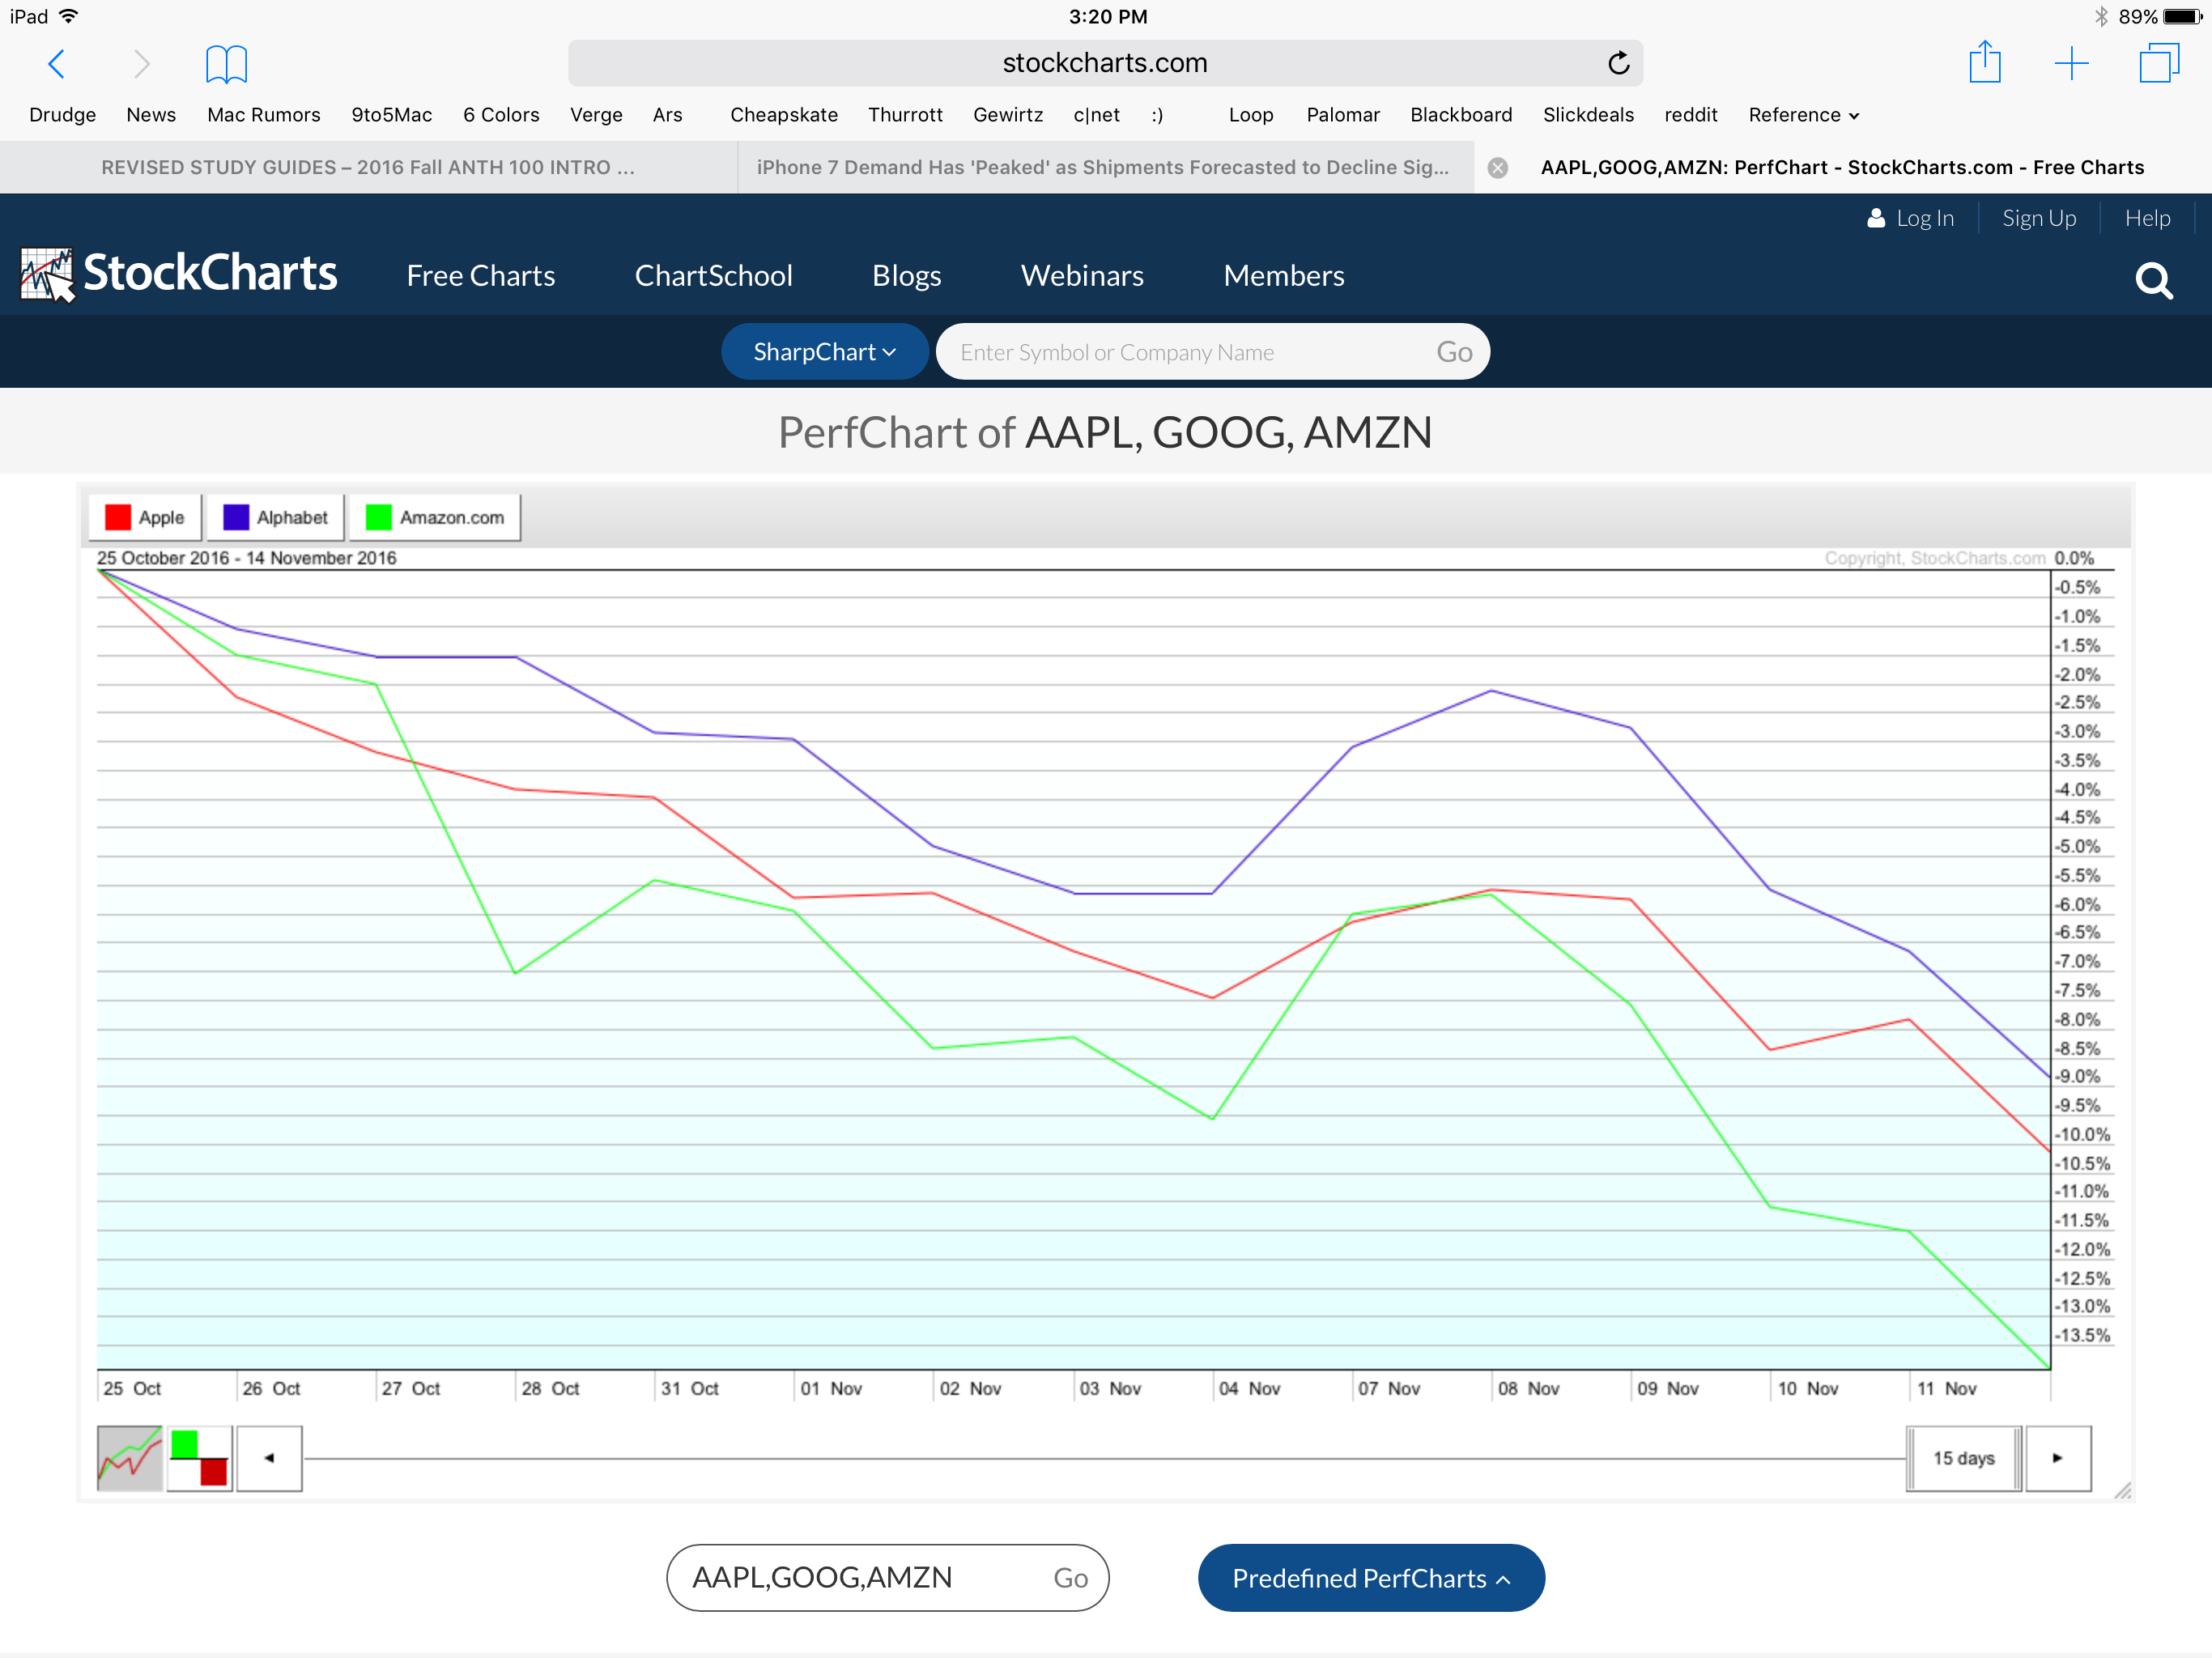Open the ChartSchool menu
The height and width of the screenshot is (1658, 2212).
714,276
